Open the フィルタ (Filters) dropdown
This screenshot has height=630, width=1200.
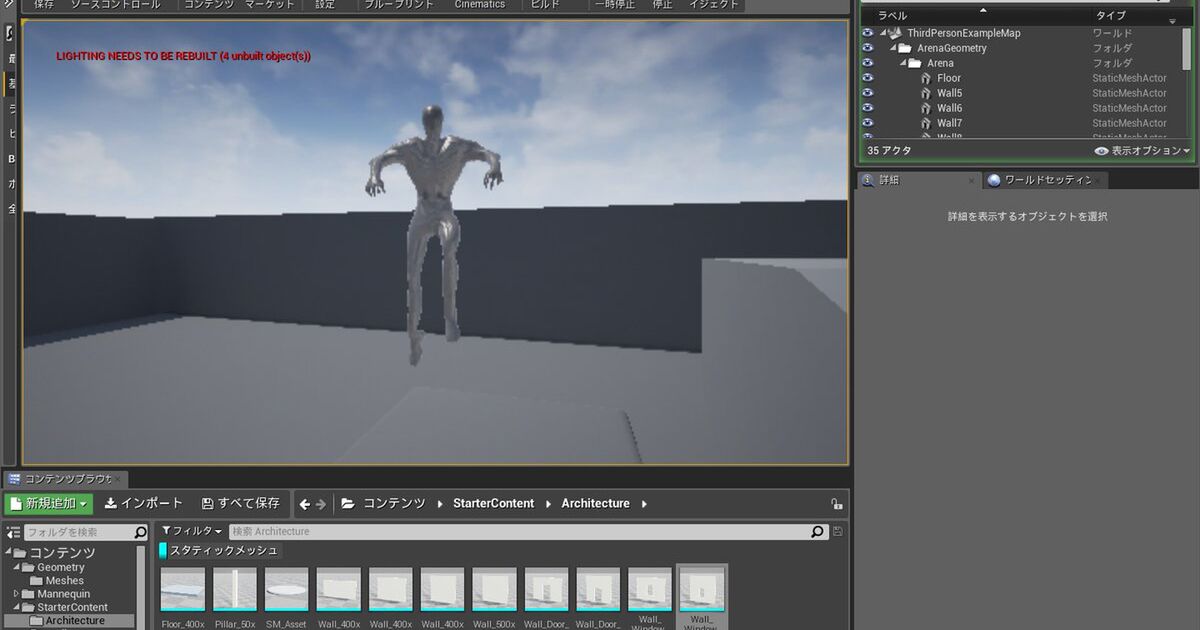(x=192, y=532)
